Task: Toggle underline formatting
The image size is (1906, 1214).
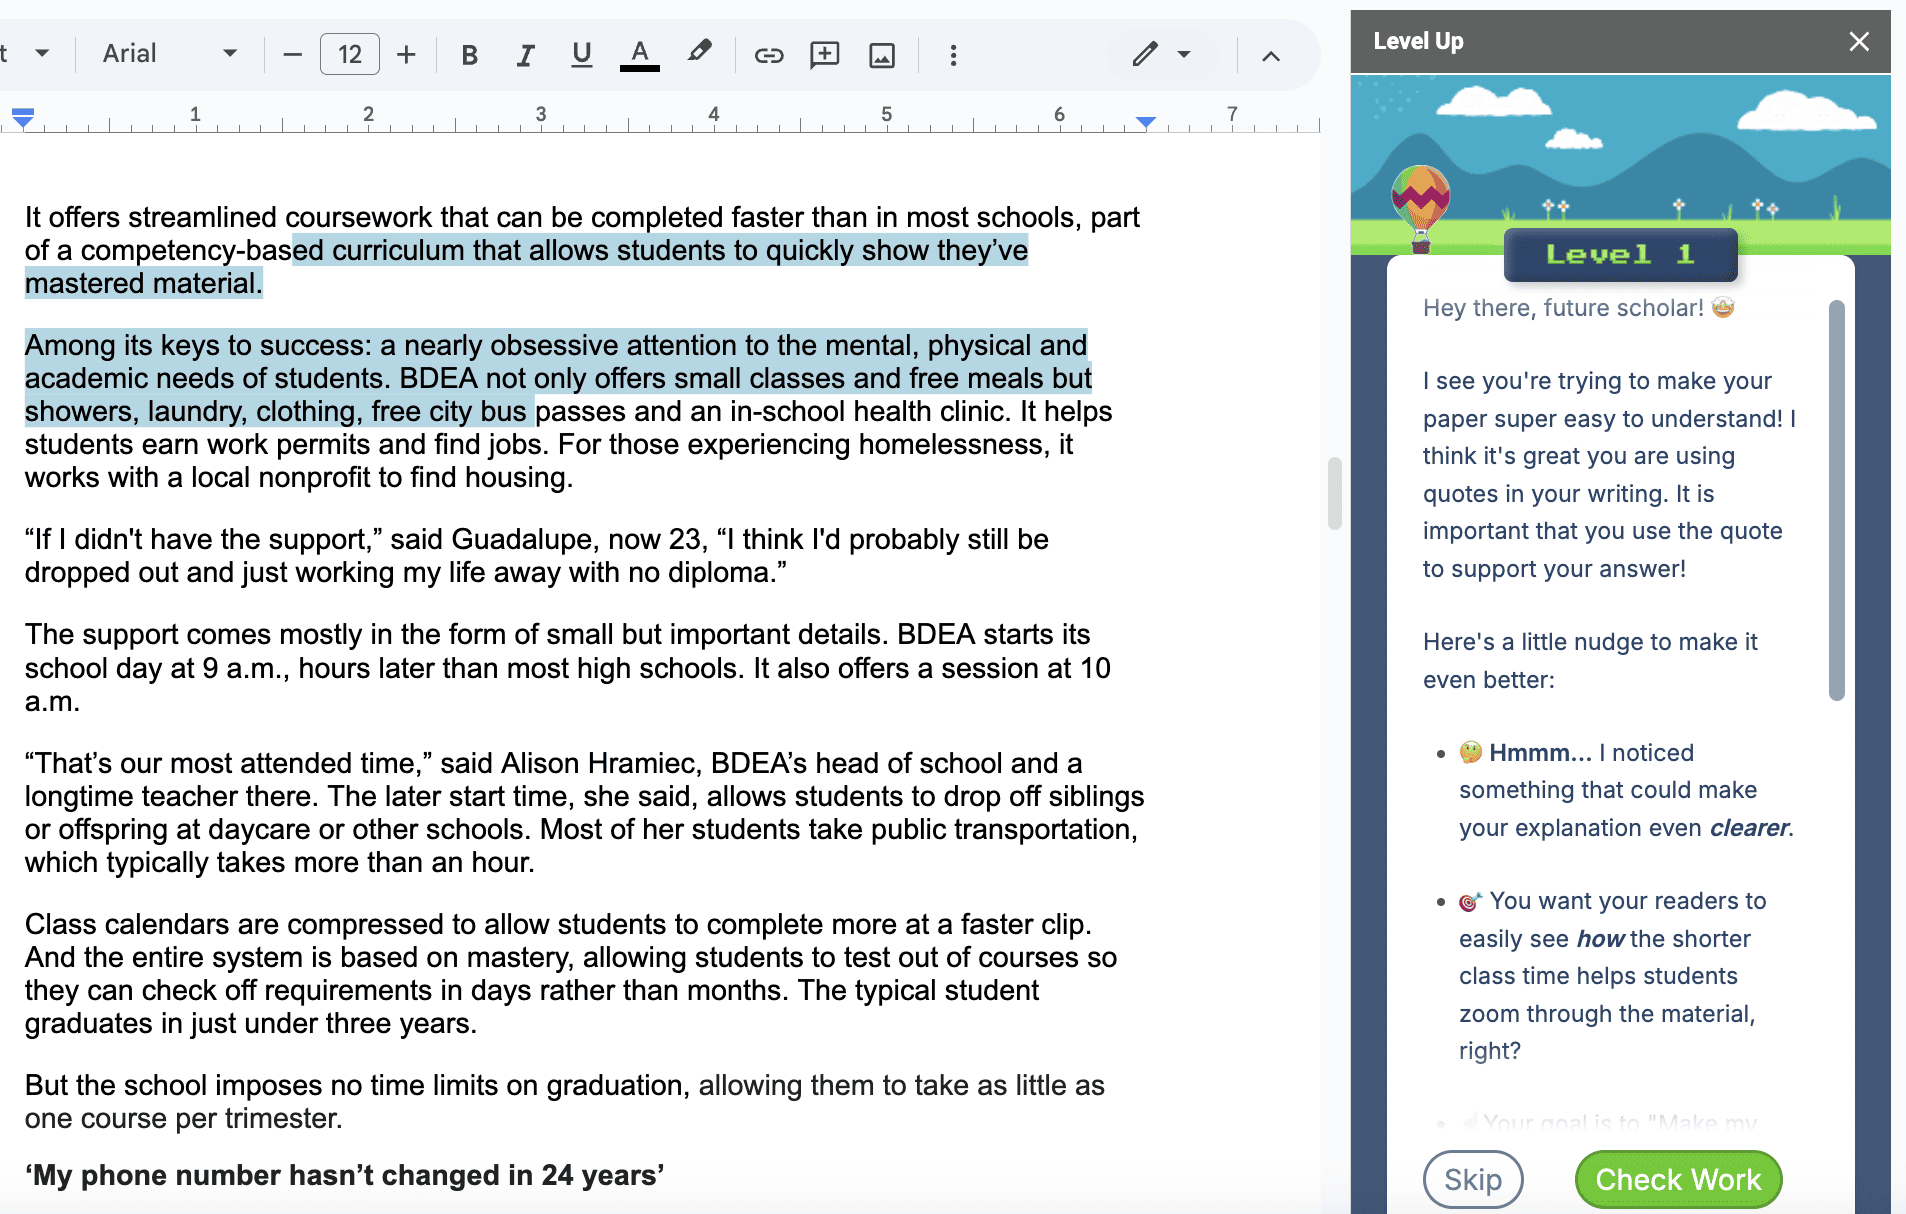Action: tap(581, 55)
